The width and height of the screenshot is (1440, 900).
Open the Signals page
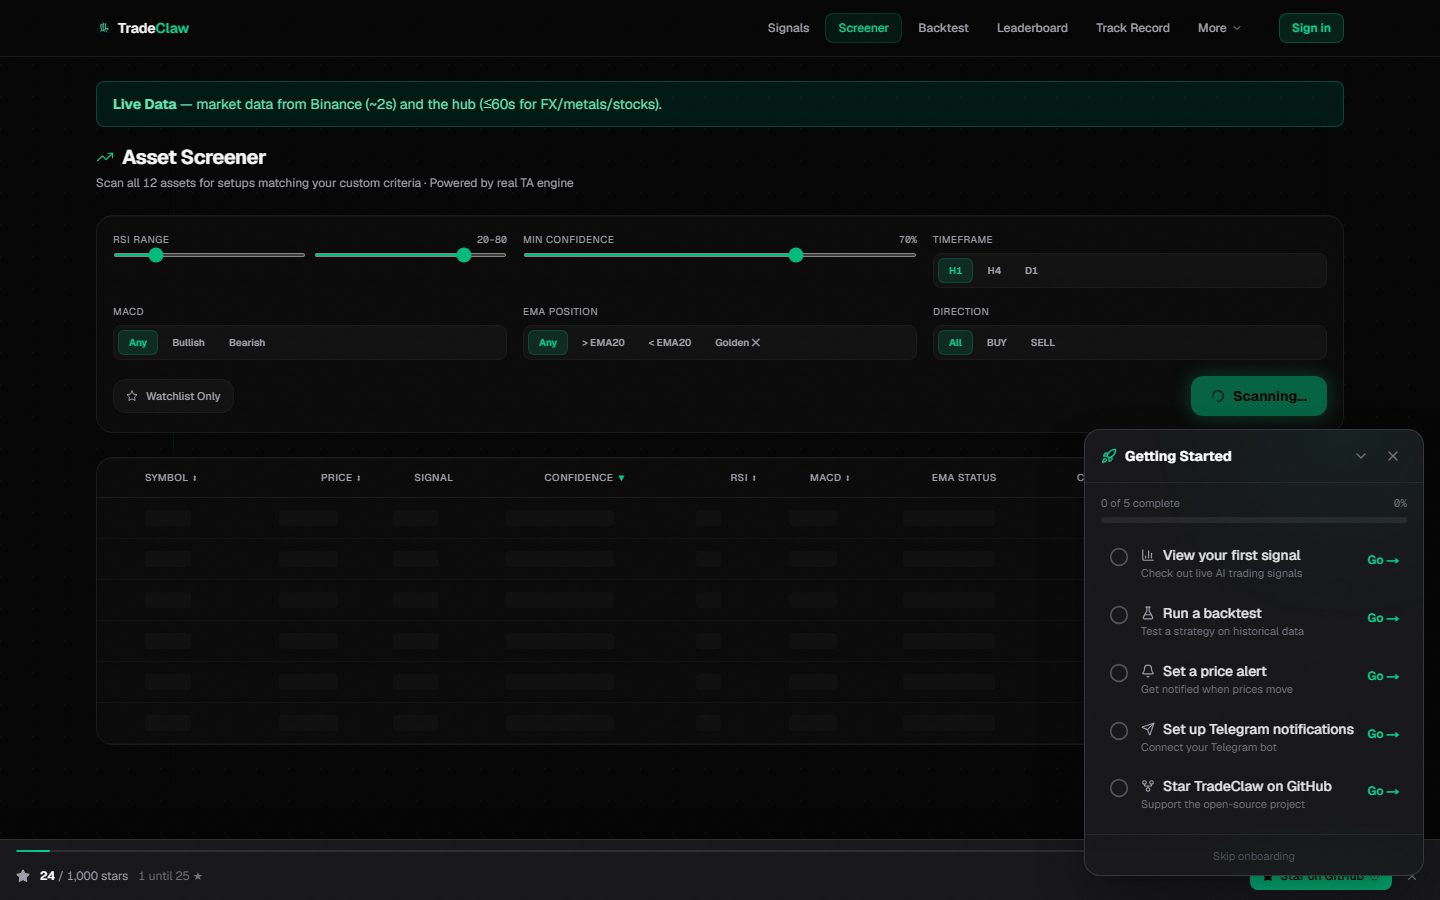(x=788, y=28)
